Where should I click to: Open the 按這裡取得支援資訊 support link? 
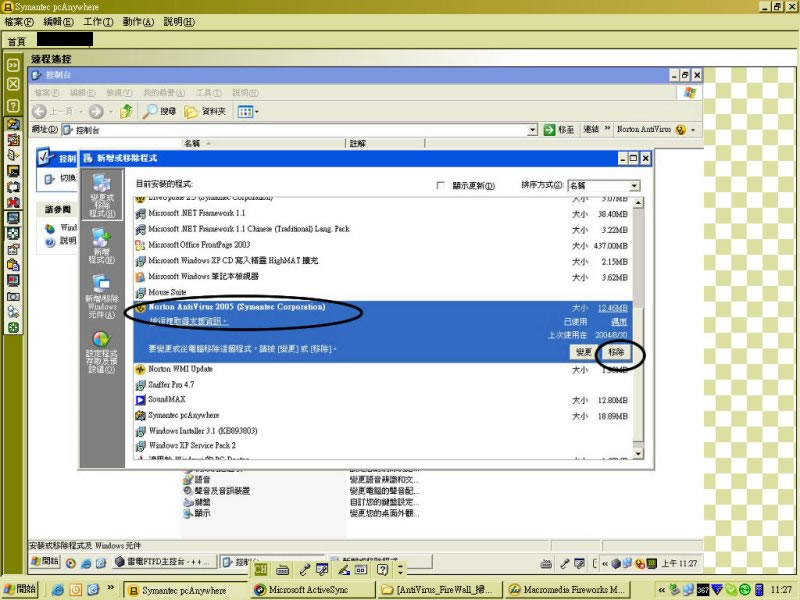click(188, 321)
